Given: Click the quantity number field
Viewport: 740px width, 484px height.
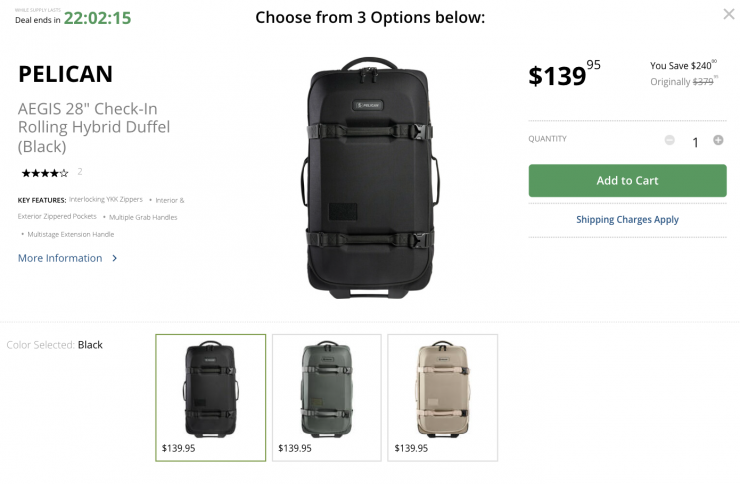Looking at the screenshot, I should 695,142.
